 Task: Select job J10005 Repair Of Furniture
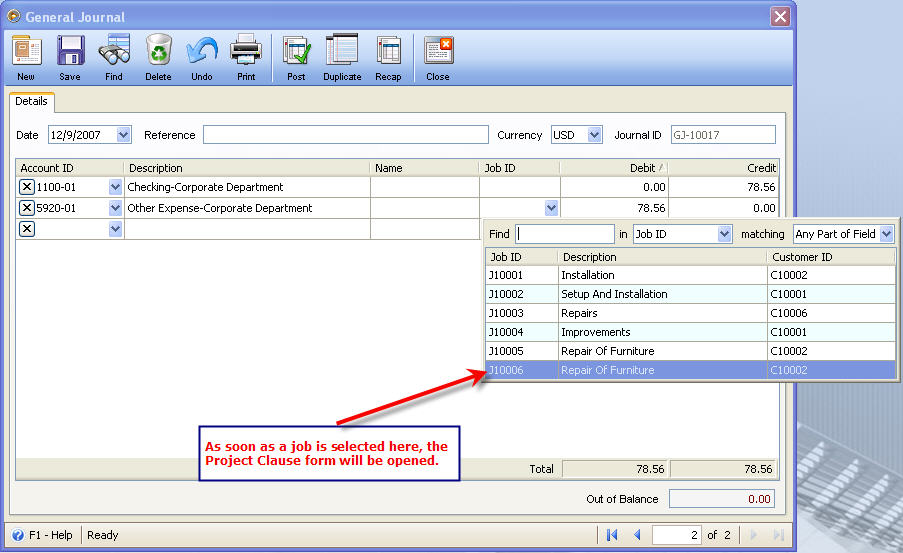pyautogui.click(x=690, y=351)
